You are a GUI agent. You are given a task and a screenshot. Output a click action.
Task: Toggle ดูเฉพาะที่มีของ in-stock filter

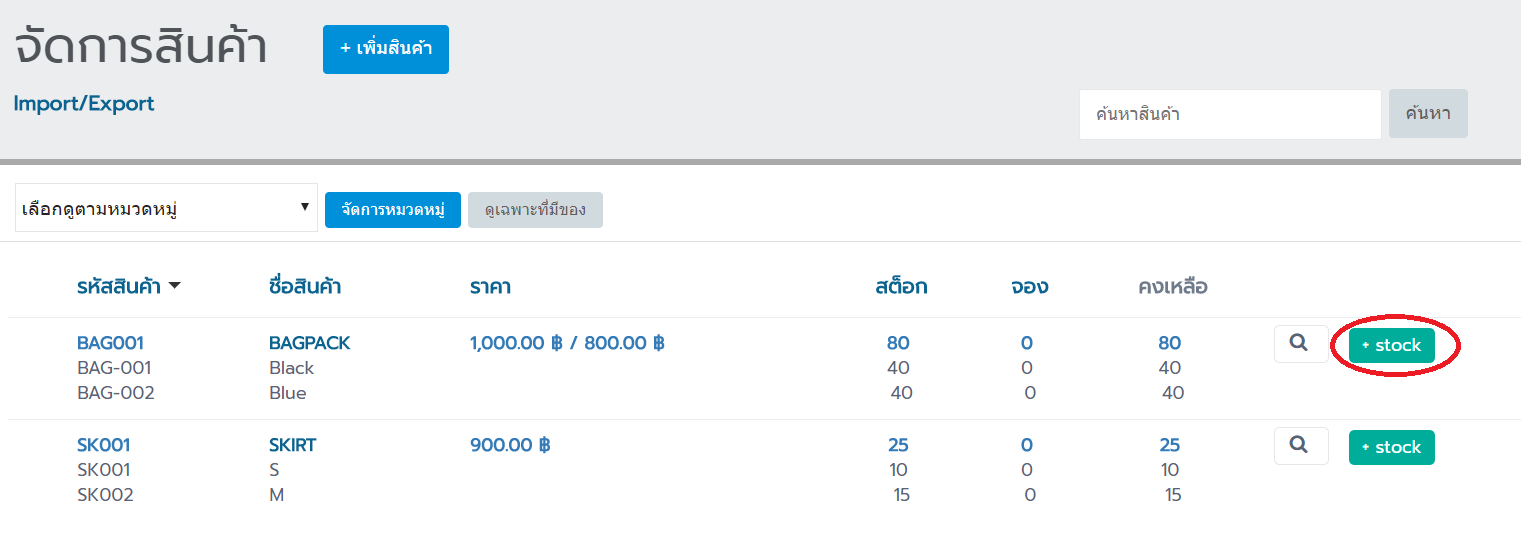click(x=535, y=210)
